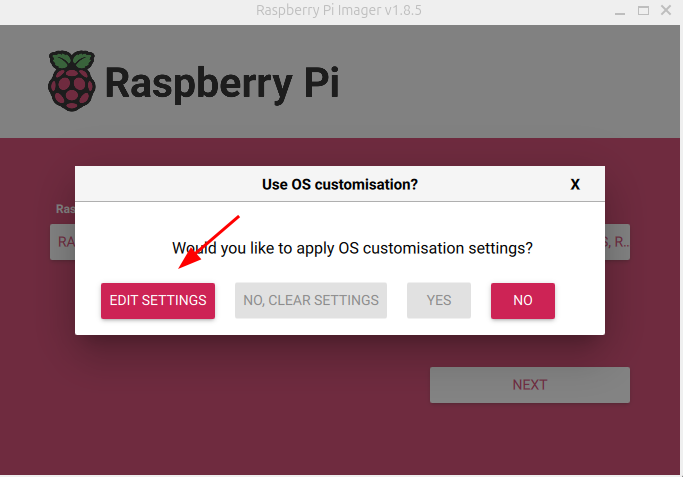The width and height of the screenshot is (683, 477).
Task: Maximize the Raspberry Pi Imager window
Action: pos(643,10)
